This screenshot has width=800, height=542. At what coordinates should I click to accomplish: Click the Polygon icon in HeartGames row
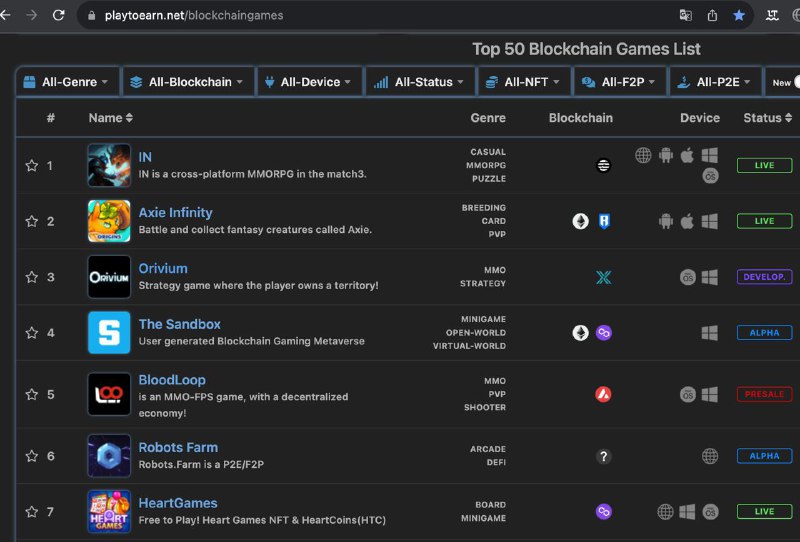[x=604, y=511]
